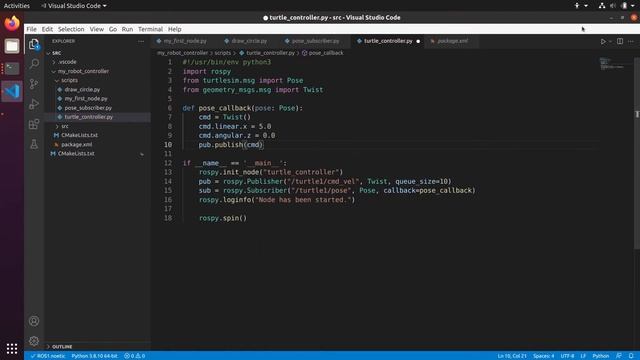Switch to the pose_subscriber.py tab
The image size is (640, 360).
click(315, 41)
